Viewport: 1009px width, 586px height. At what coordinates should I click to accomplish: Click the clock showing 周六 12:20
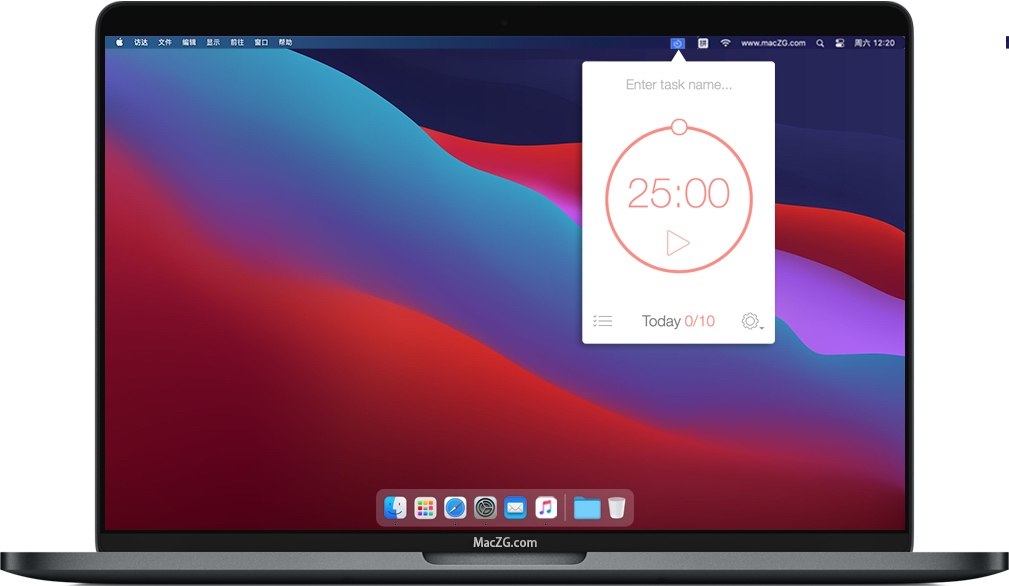pos(876,43)
